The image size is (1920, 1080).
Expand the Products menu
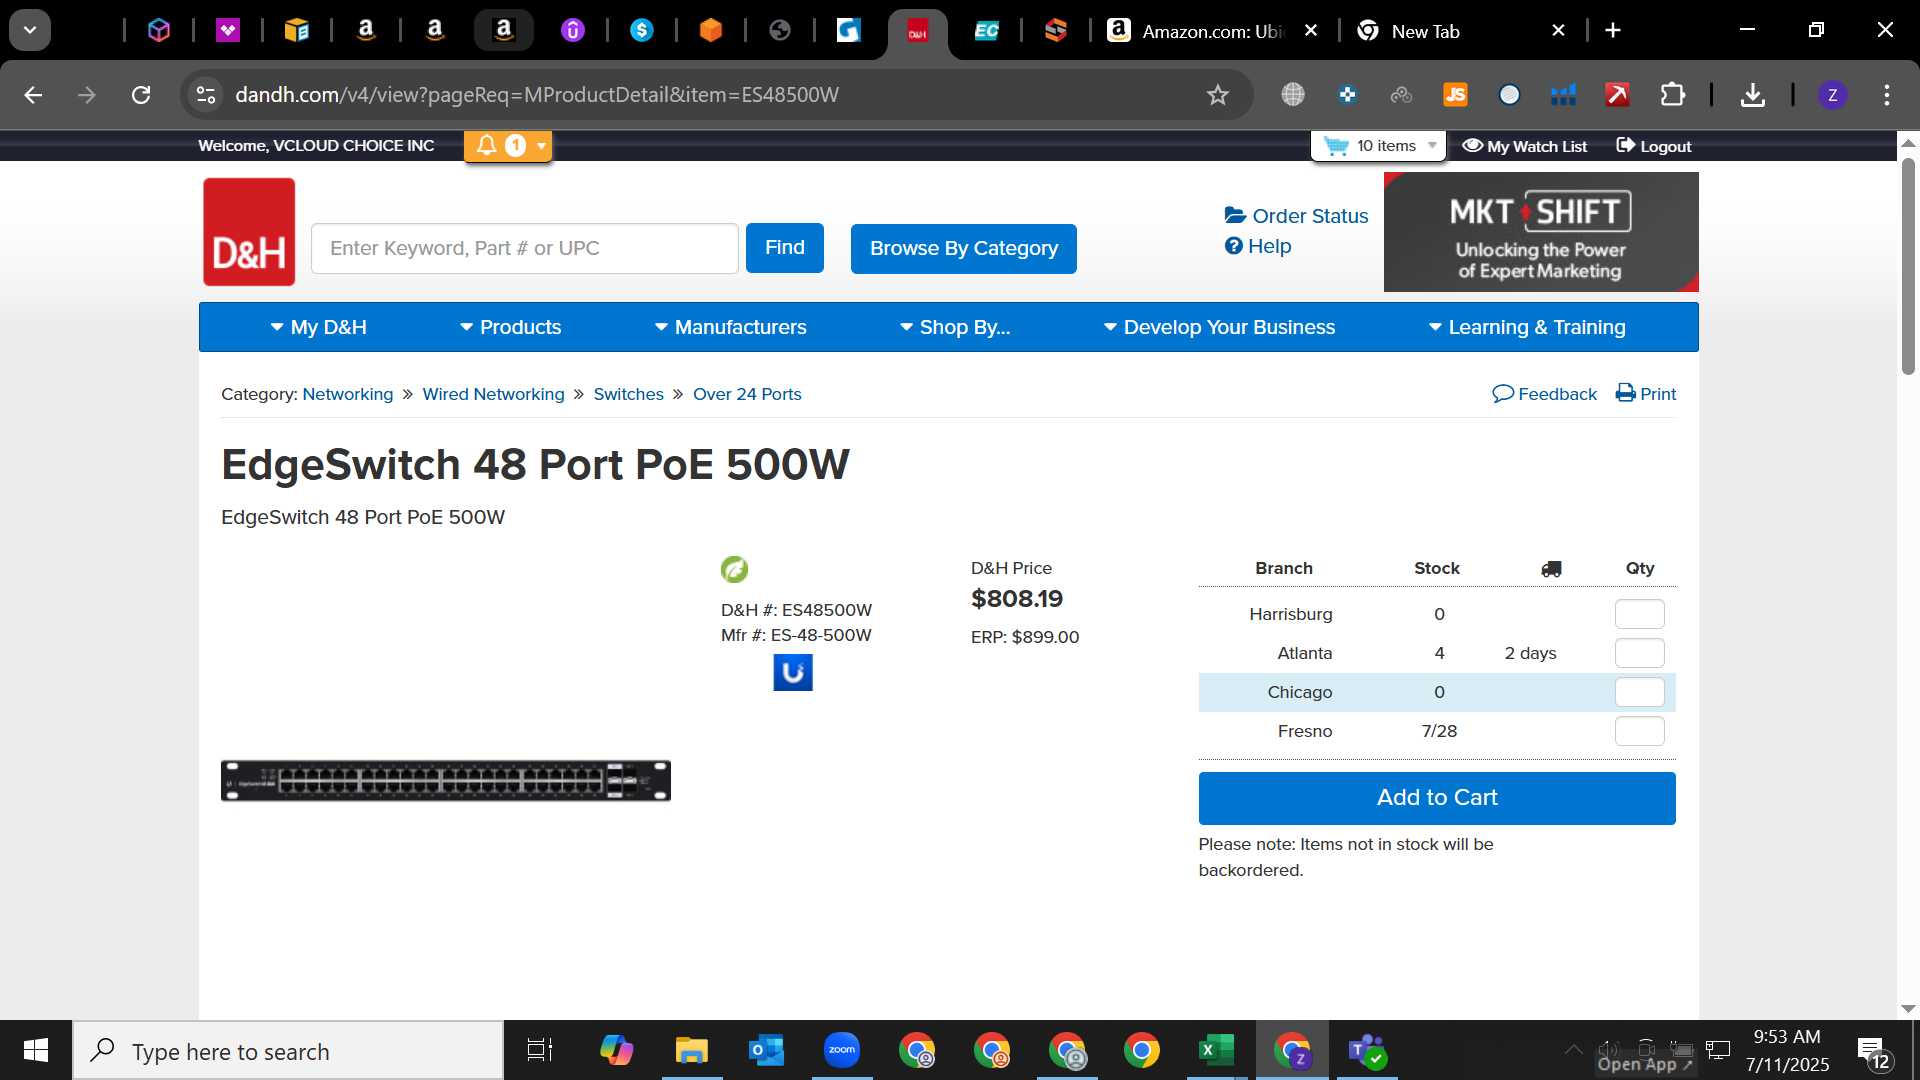coord(511,327)
